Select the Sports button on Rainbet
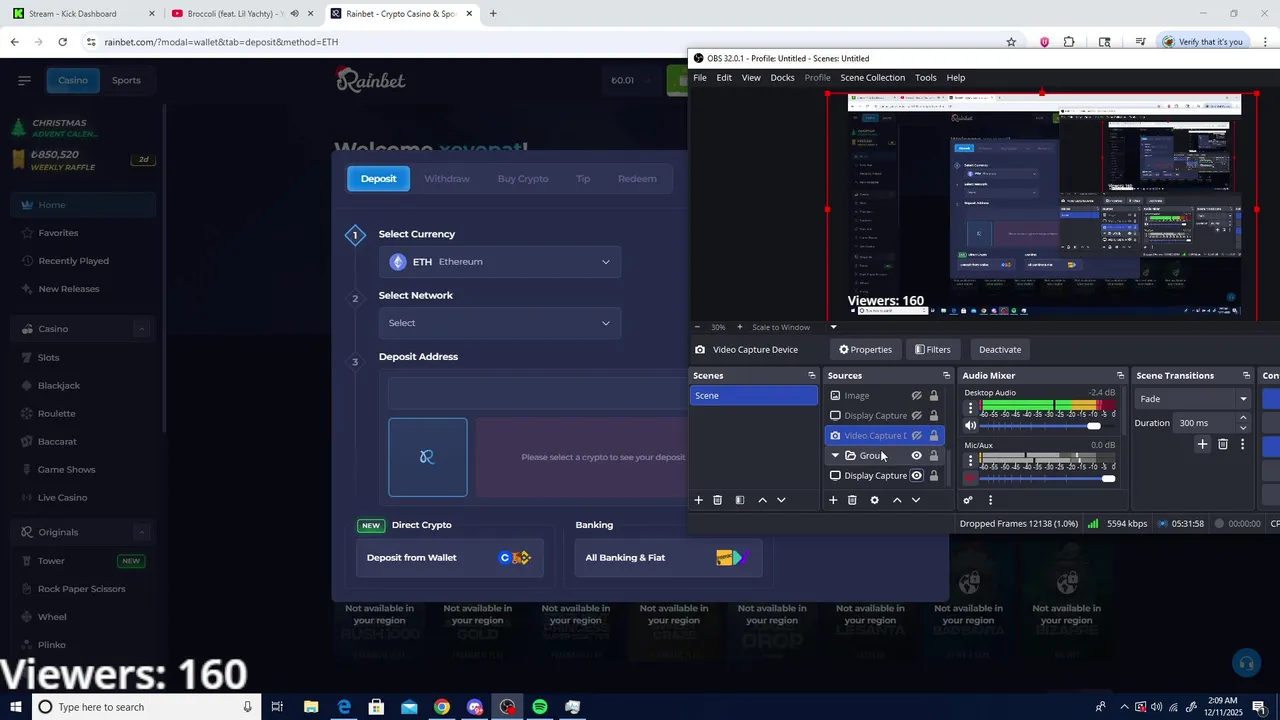1280x720 pixels. coord(126,80)
